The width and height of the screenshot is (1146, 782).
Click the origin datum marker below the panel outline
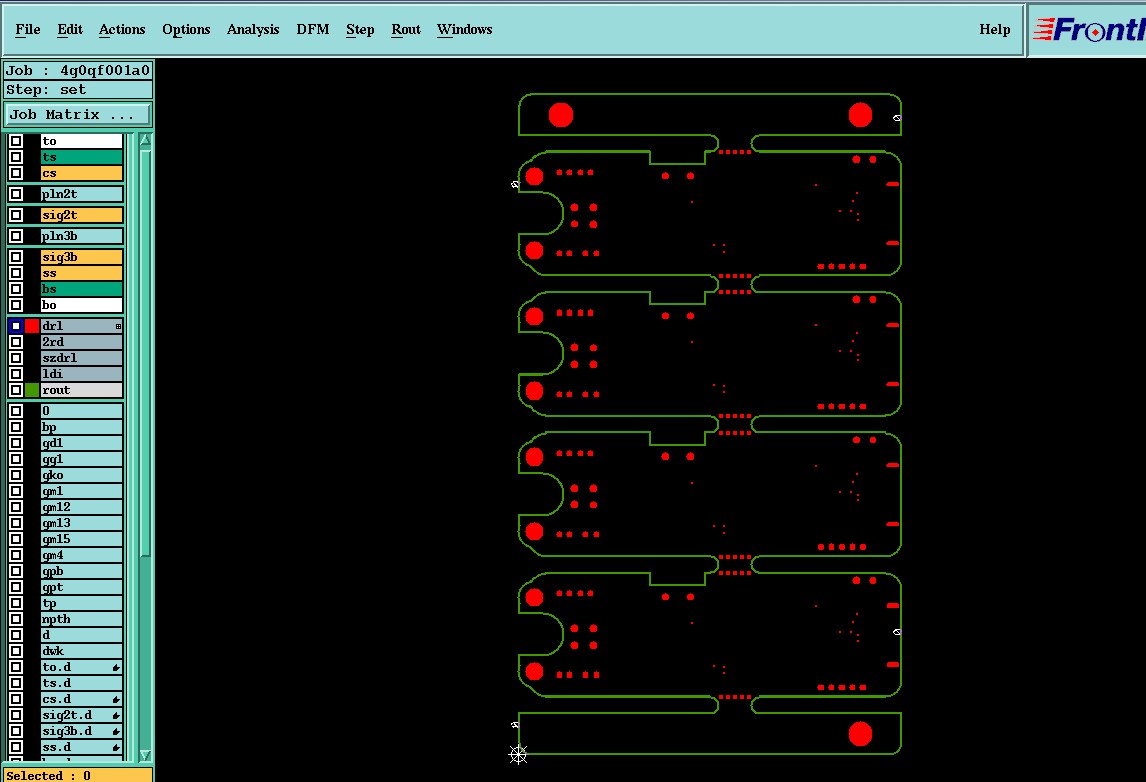coord(517,754)
